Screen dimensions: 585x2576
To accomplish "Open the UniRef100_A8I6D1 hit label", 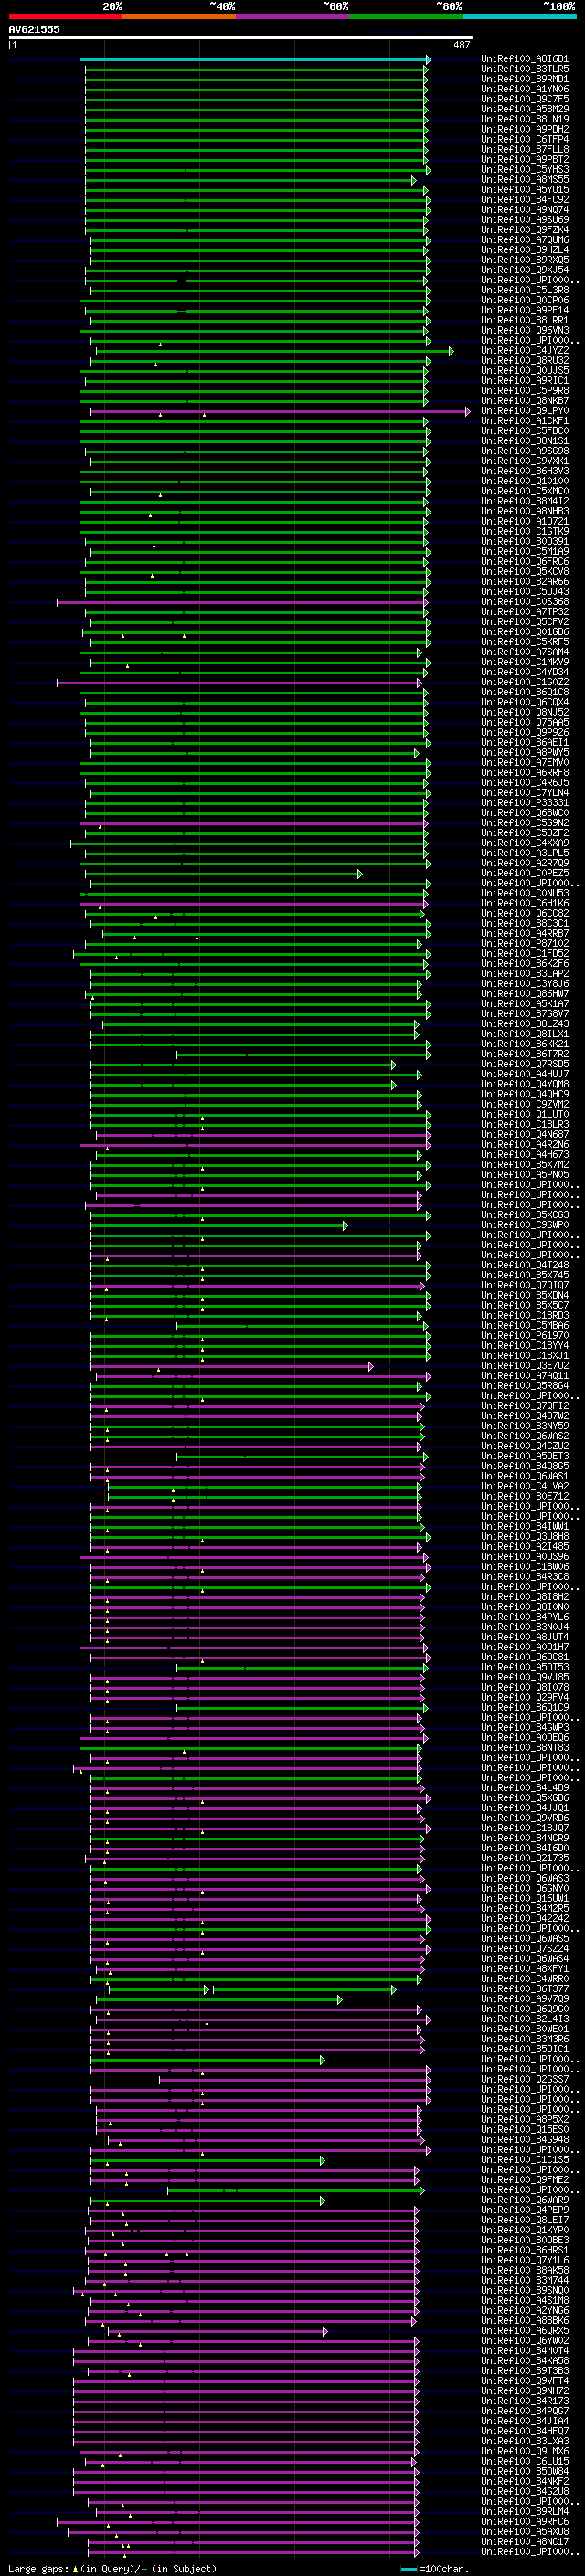I will (x=525, y=59).
